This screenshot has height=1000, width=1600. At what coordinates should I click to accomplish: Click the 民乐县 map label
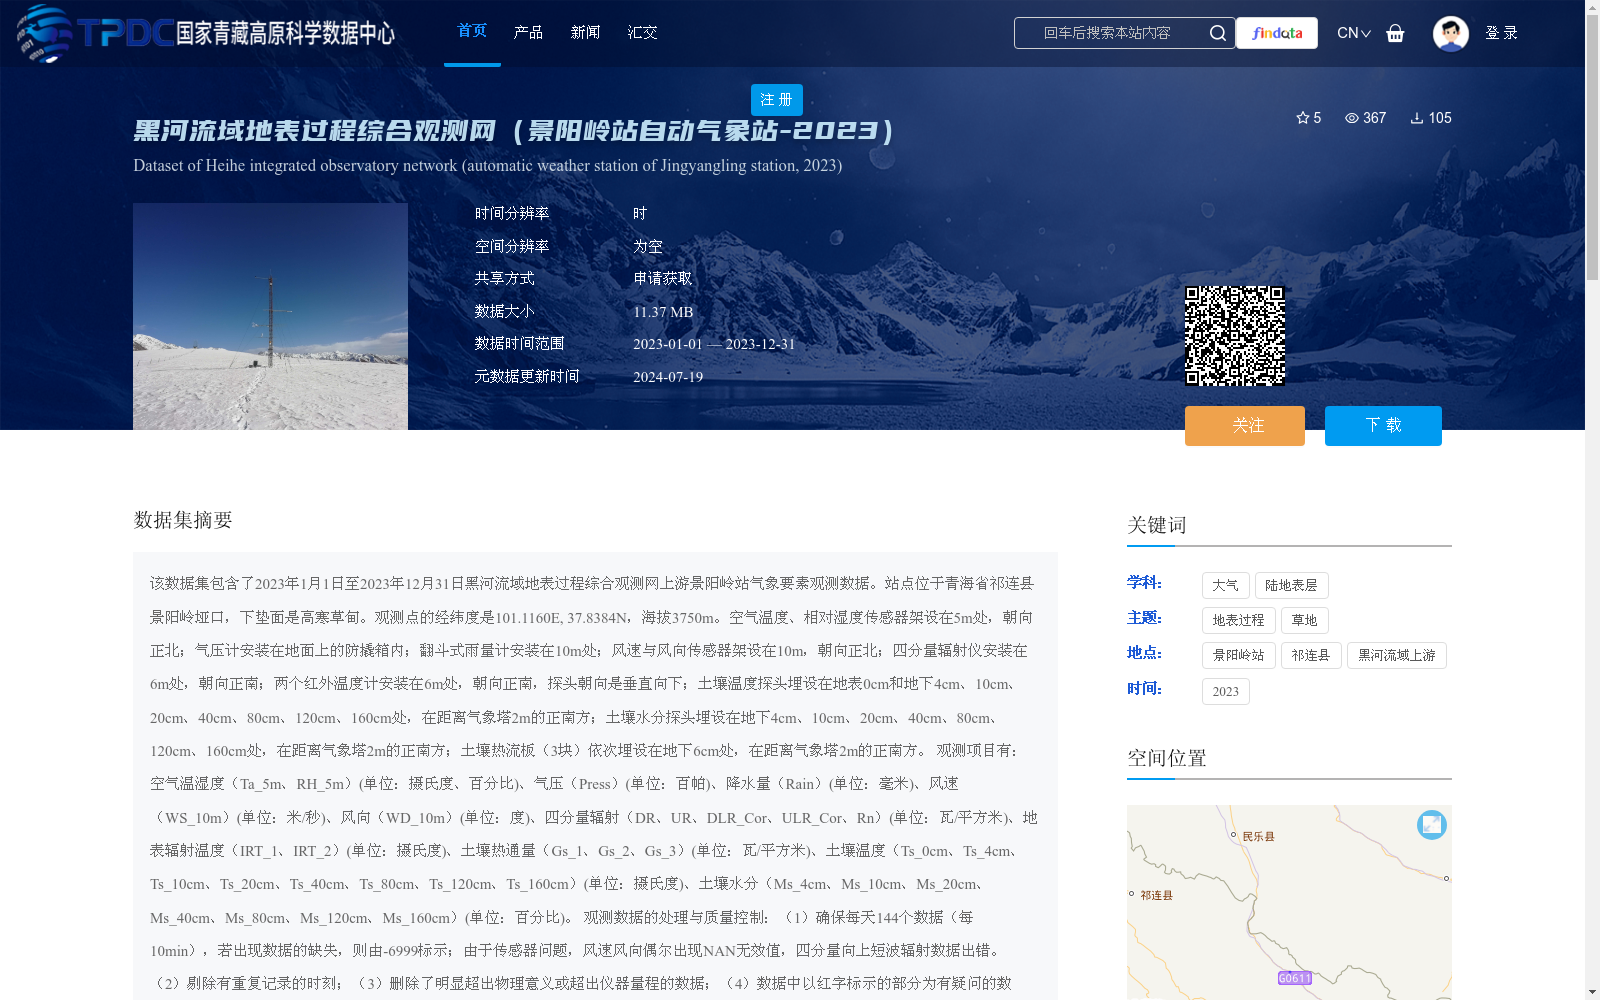pyautogui.click(x=1258, y=836)
